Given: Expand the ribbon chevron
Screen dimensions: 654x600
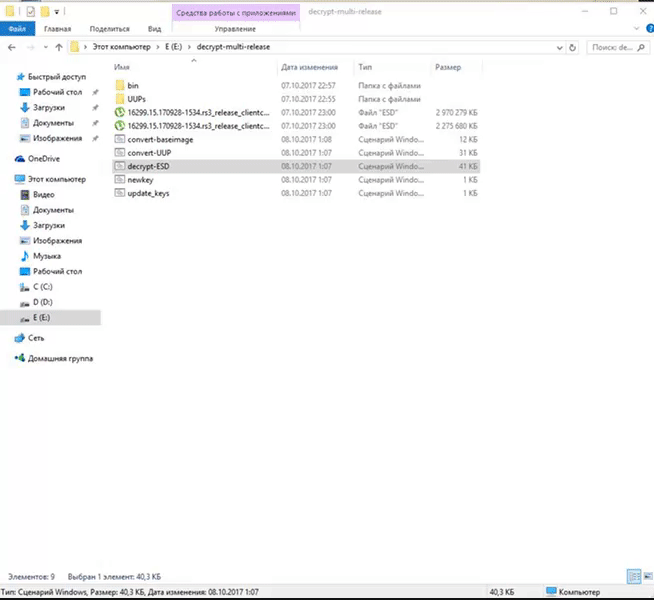Looking at the screenshot, I should 636,28.
